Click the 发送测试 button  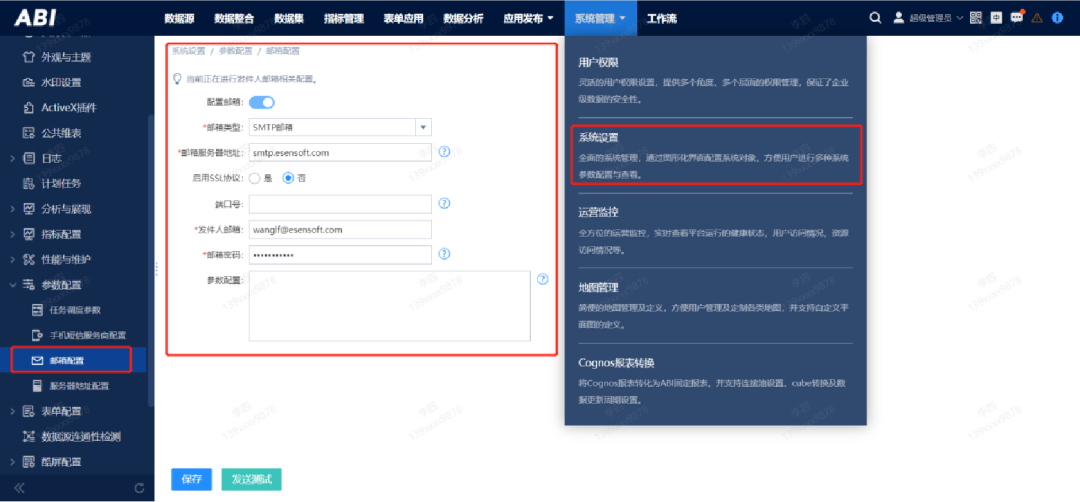coord(251,479)
